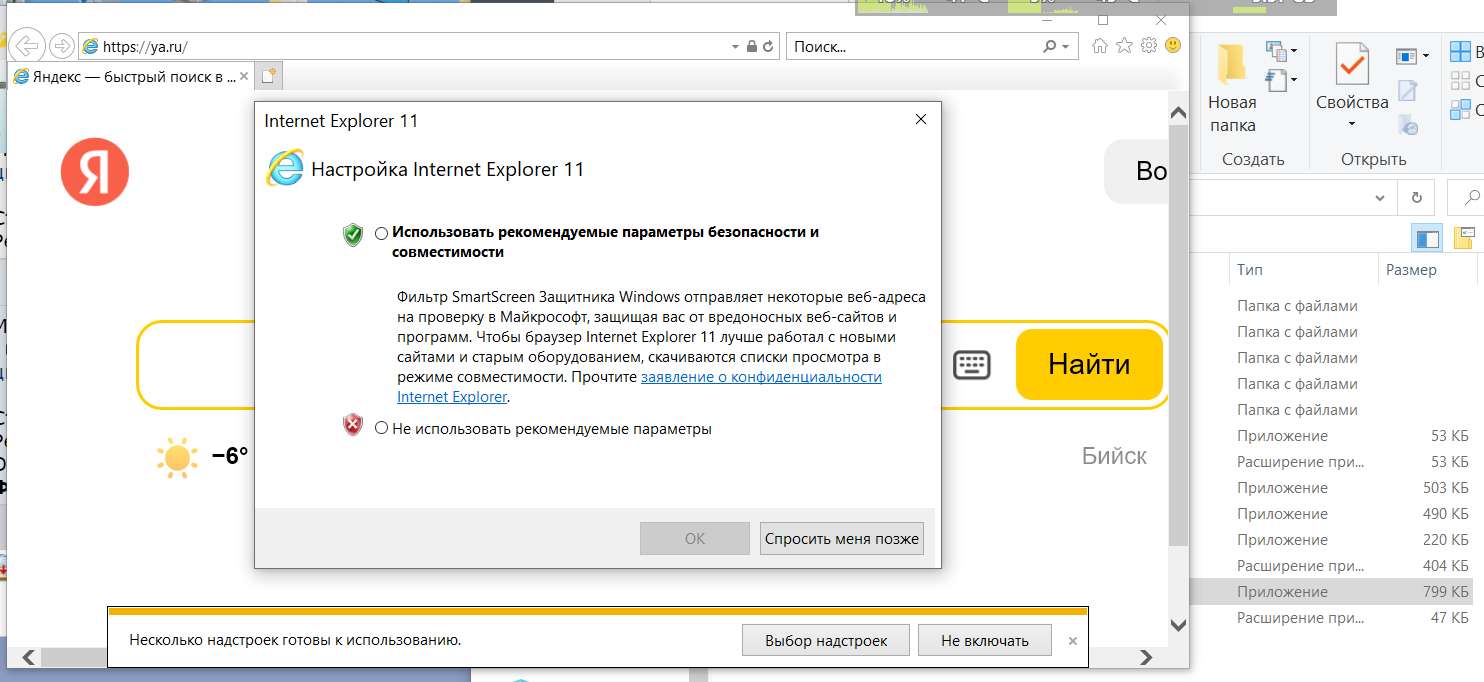Click the IE forward arrow button
This screenshot has height=682, width=1484.
click(61, 46)
